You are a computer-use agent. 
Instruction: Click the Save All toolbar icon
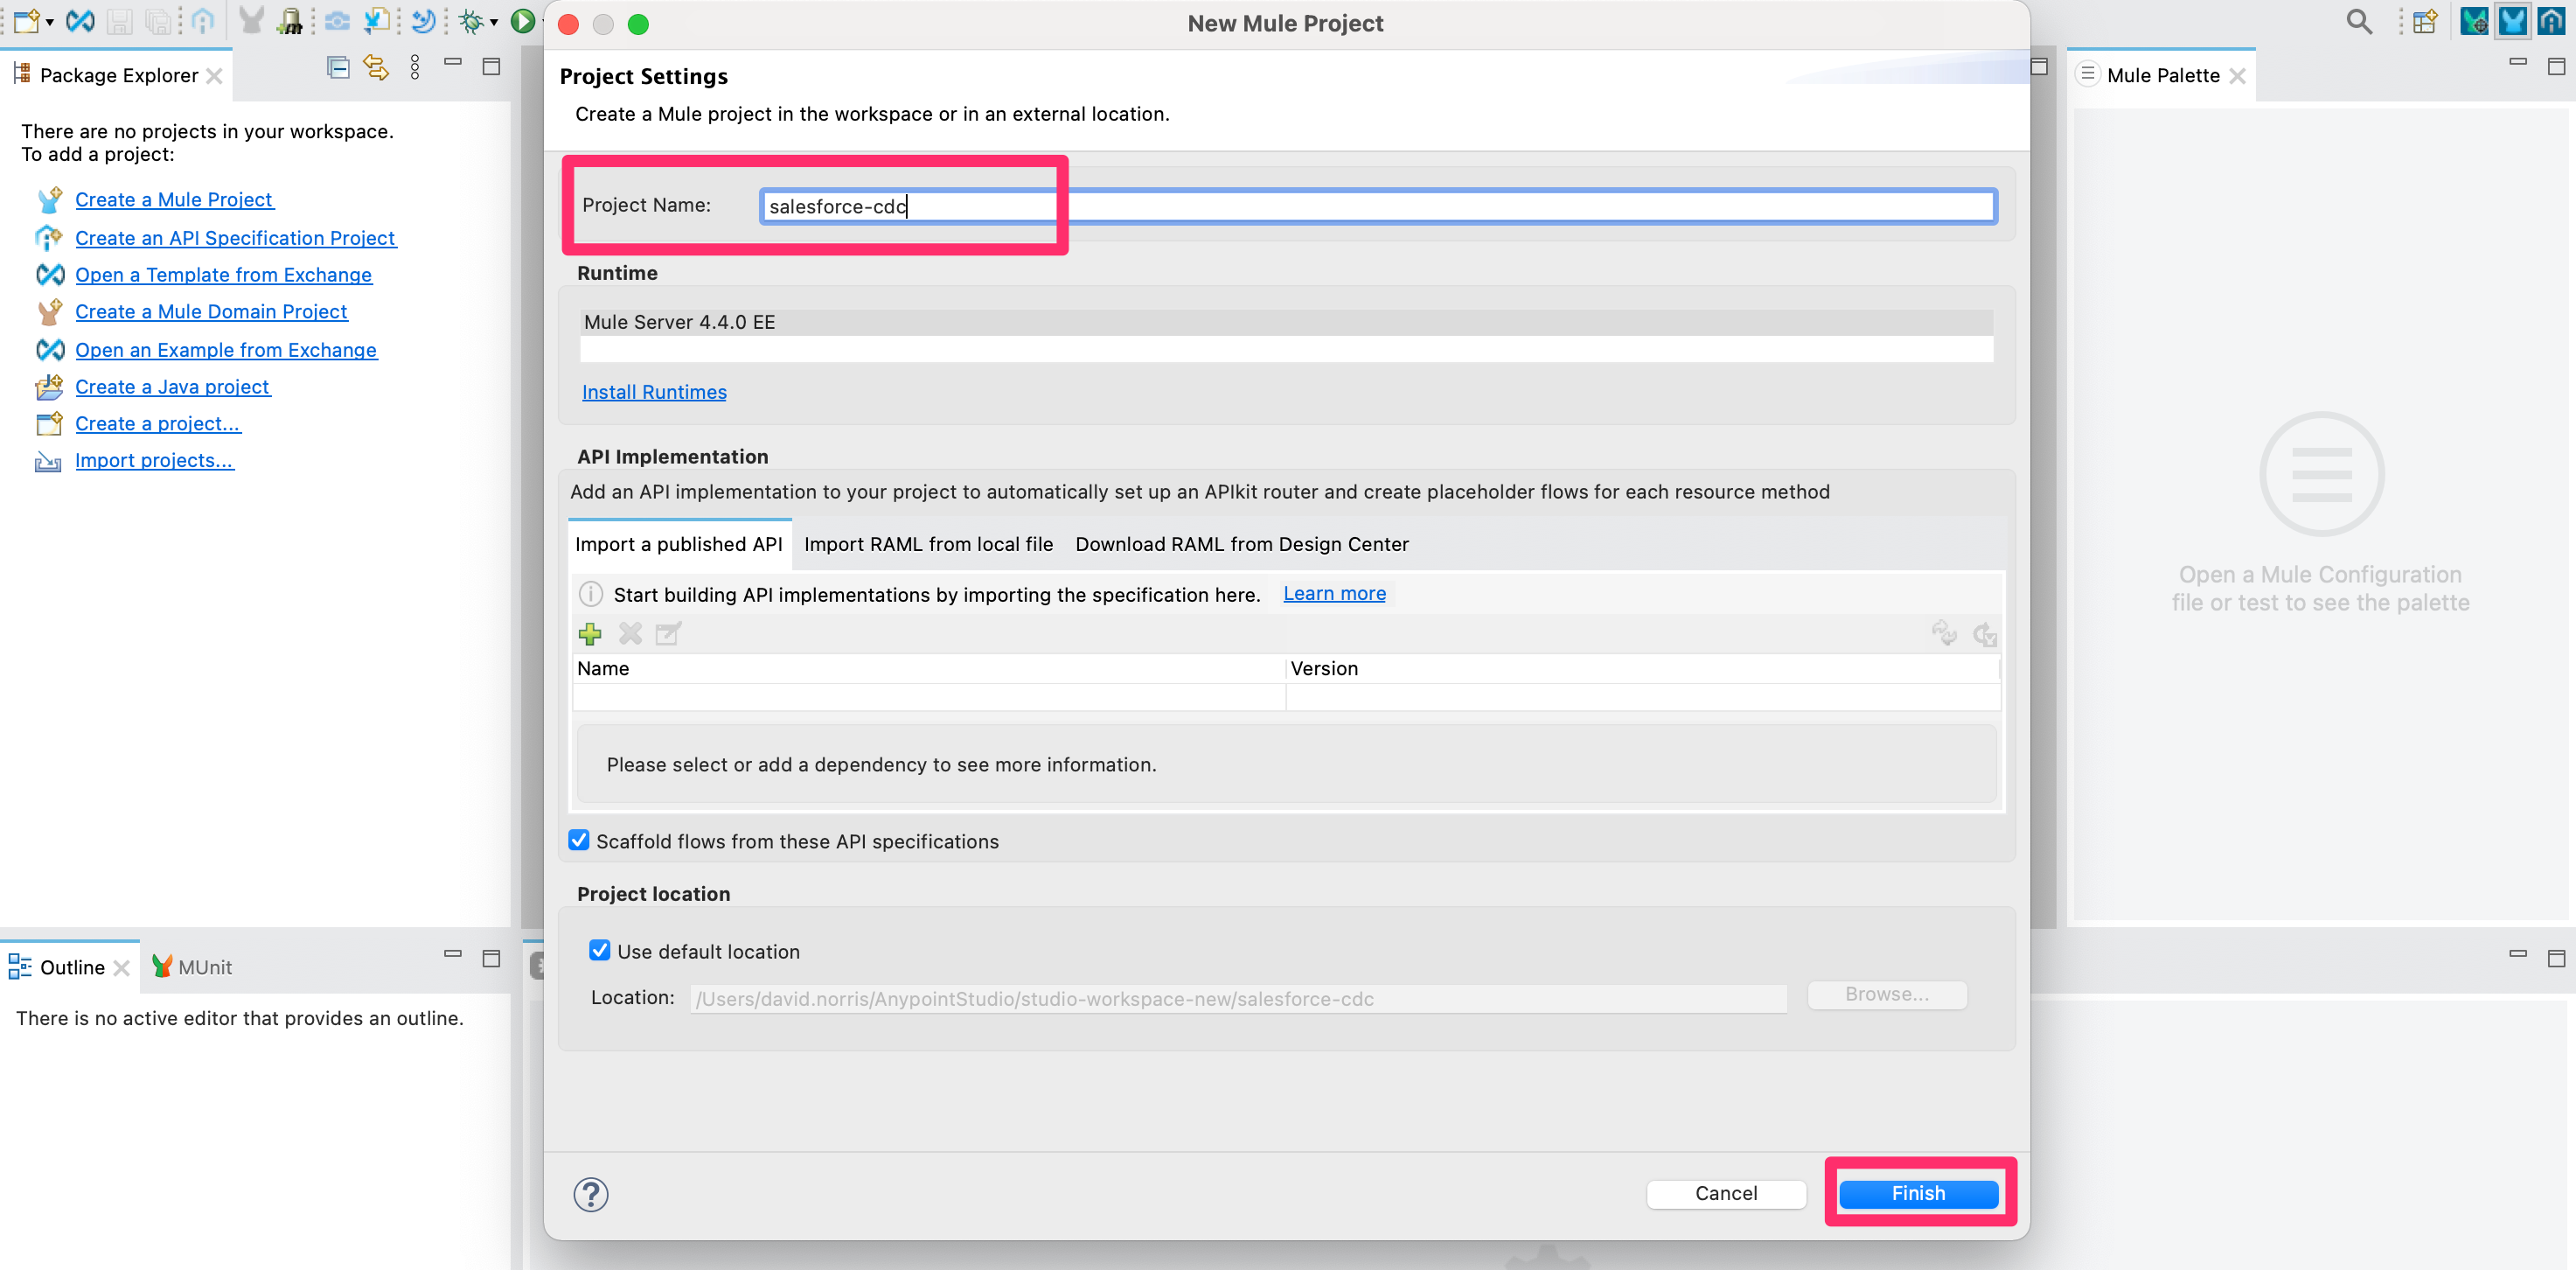tap(158, 21)
